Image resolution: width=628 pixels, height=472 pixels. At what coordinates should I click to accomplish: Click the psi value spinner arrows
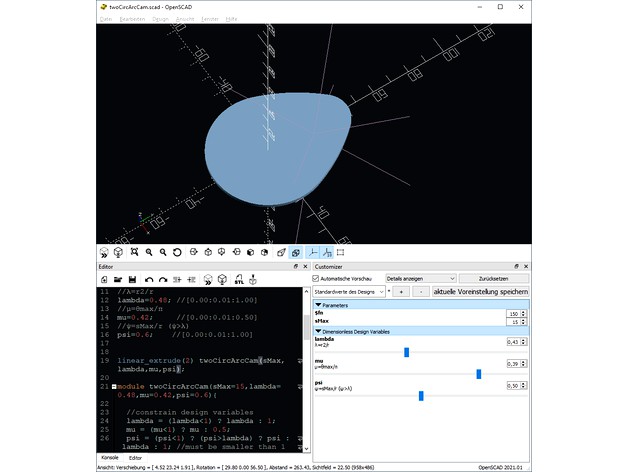(523, 385)
